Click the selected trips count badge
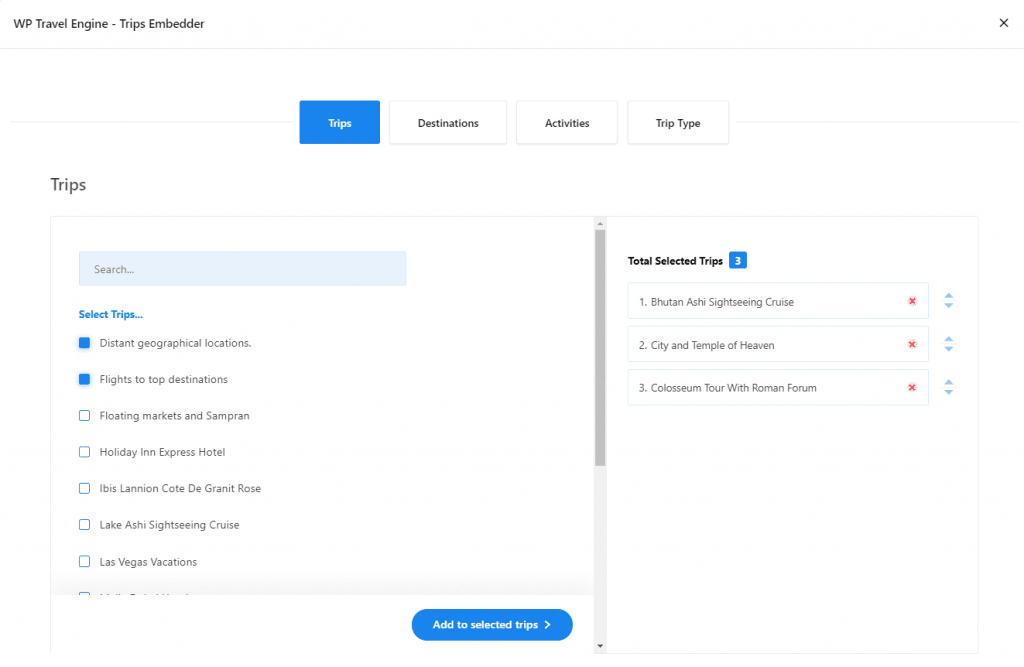1024x667 pixels. (x=737, y=260)
